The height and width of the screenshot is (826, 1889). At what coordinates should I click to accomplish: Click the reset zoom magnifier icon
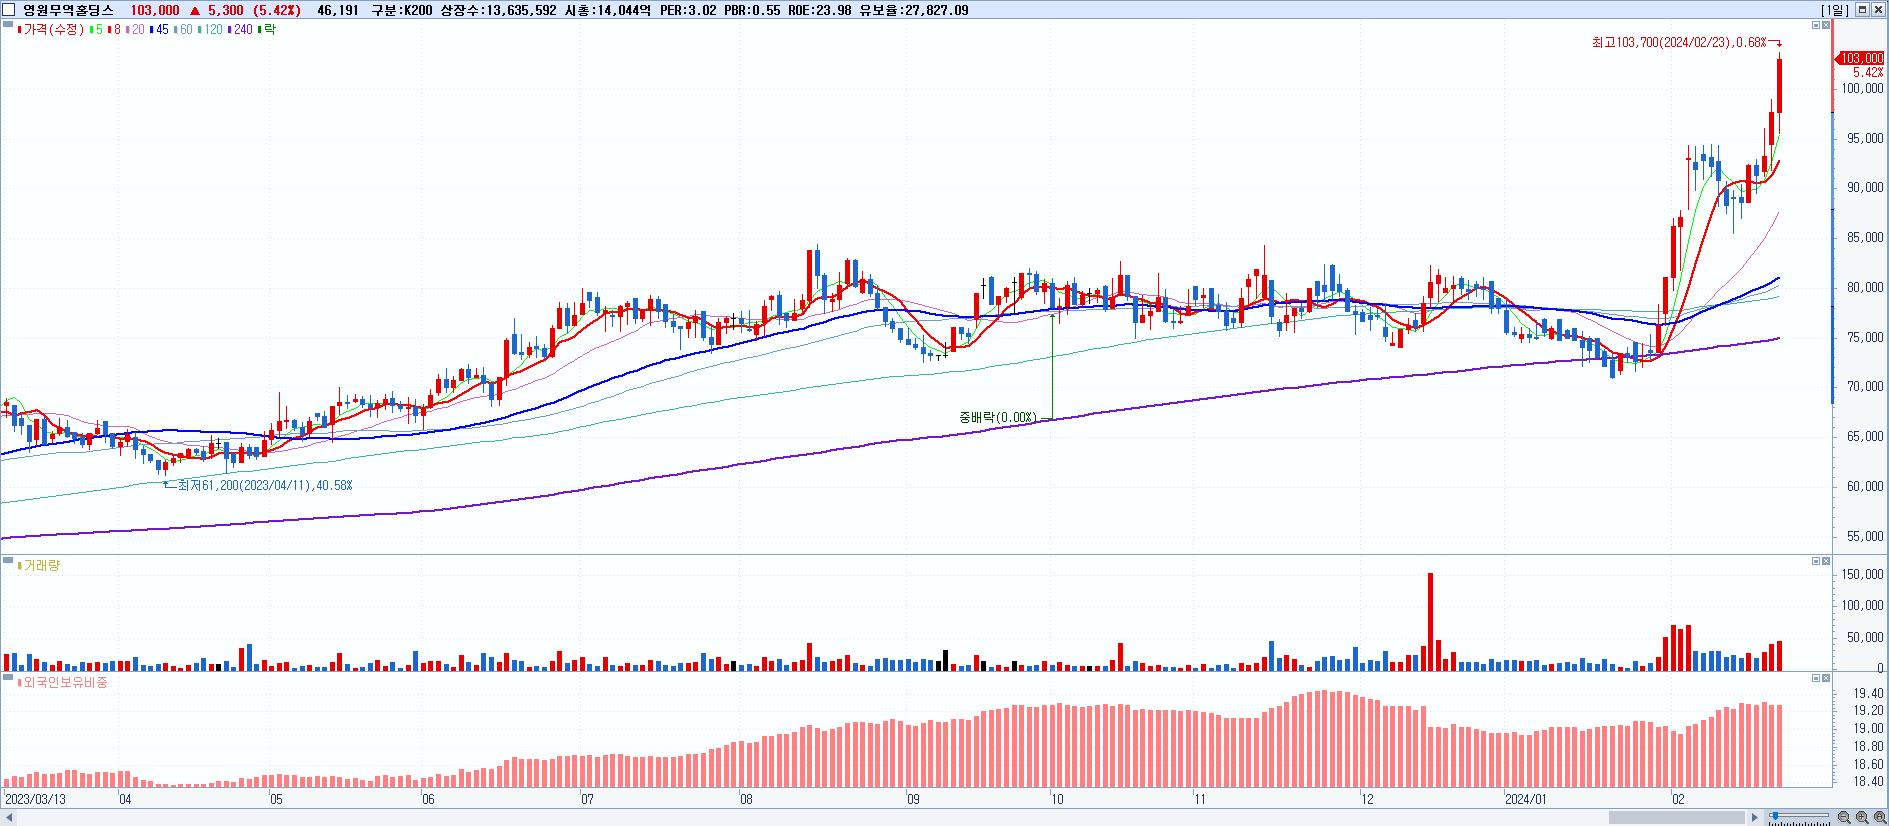pyautogui.click(x=1880, y=817)
